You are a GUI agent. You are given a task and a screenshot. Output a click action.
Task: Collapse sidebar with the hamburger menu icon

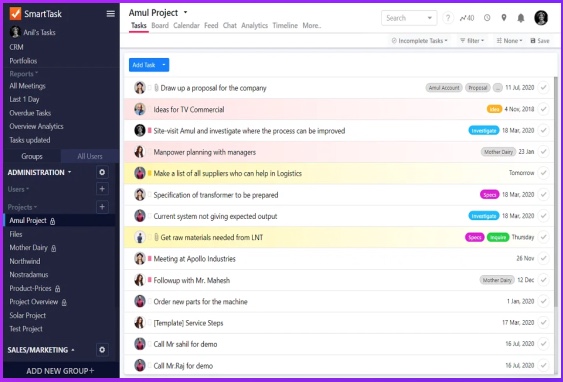[111, 14]
